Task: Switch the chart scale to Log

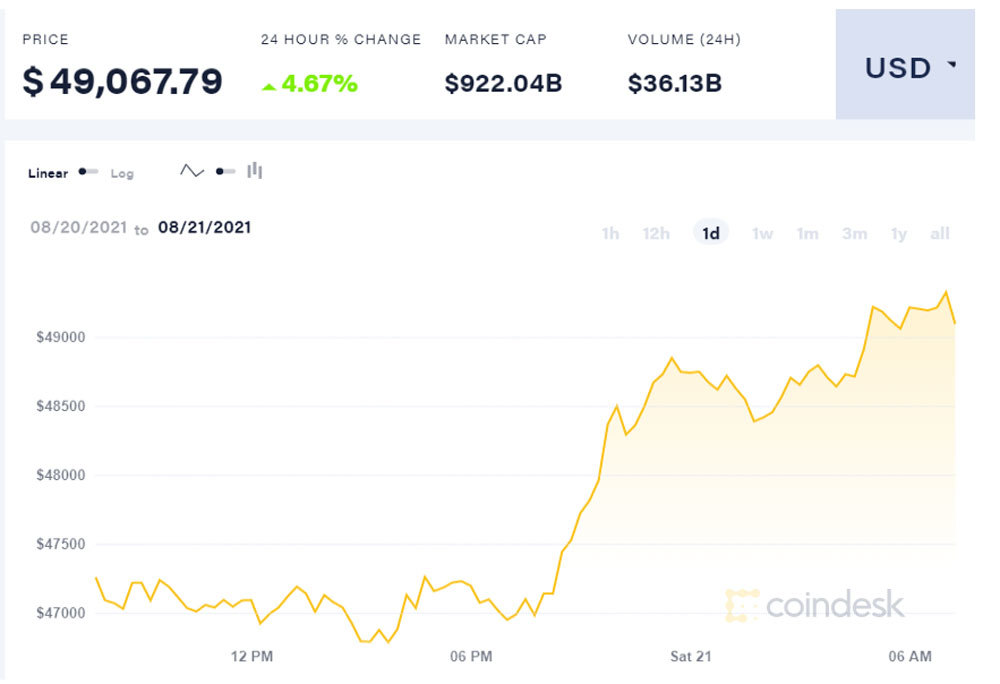Action: 121,174
